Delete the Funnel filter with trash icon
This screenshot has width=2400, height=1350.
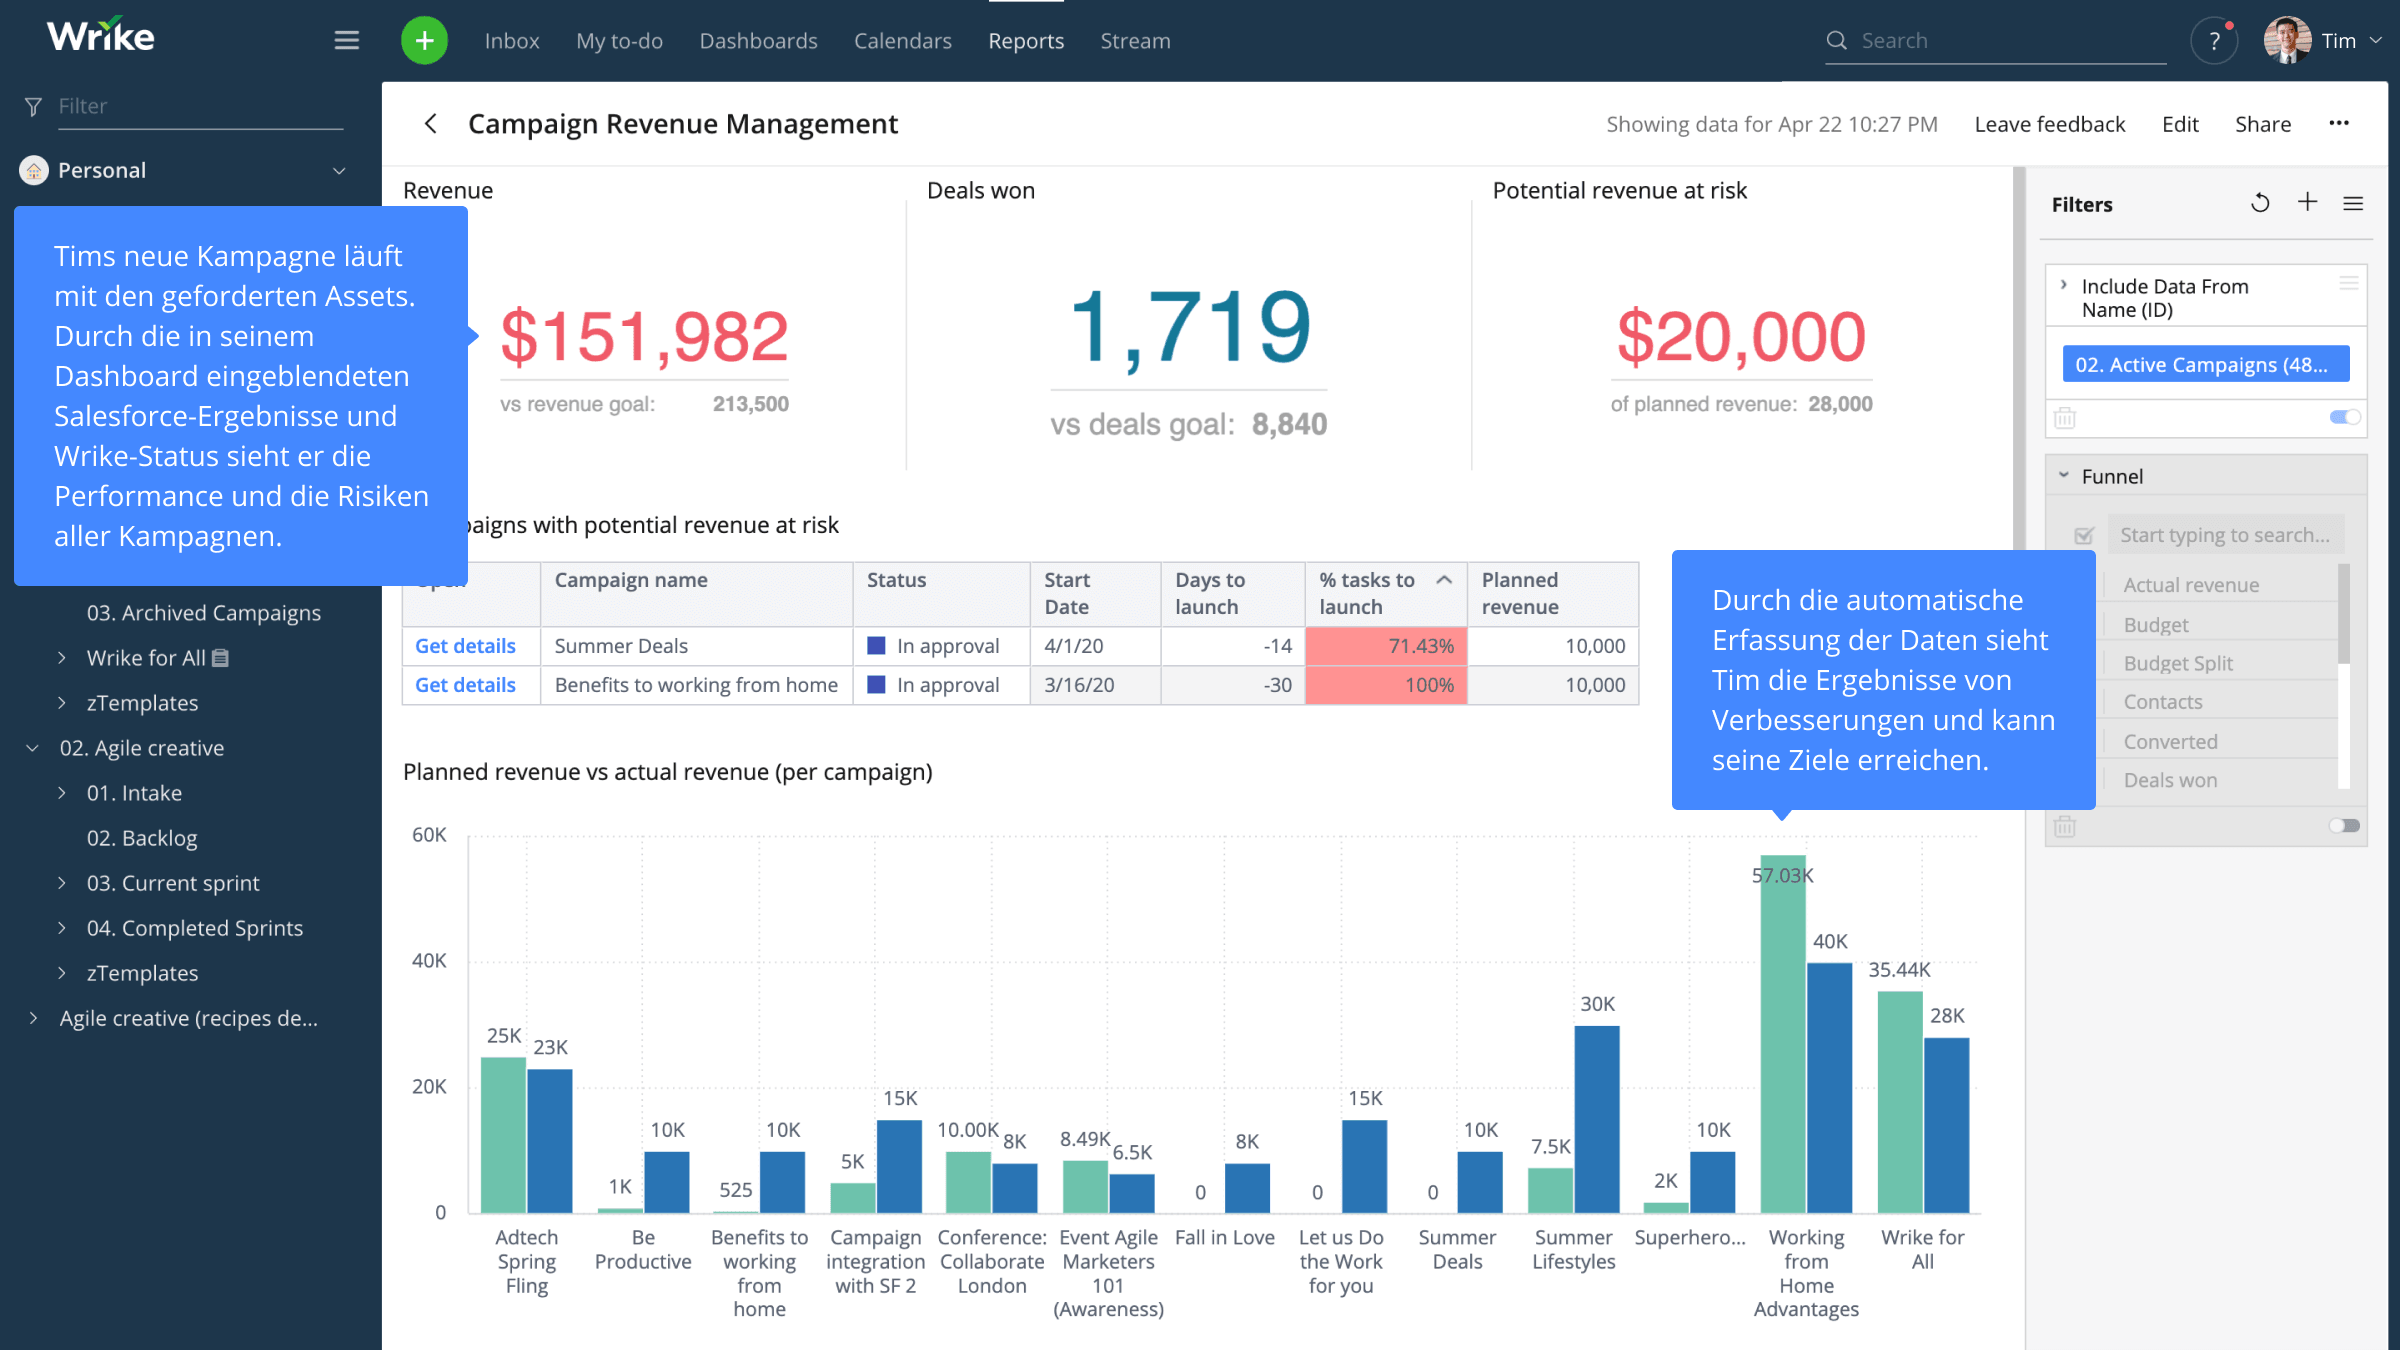(x=2065, y=827)
